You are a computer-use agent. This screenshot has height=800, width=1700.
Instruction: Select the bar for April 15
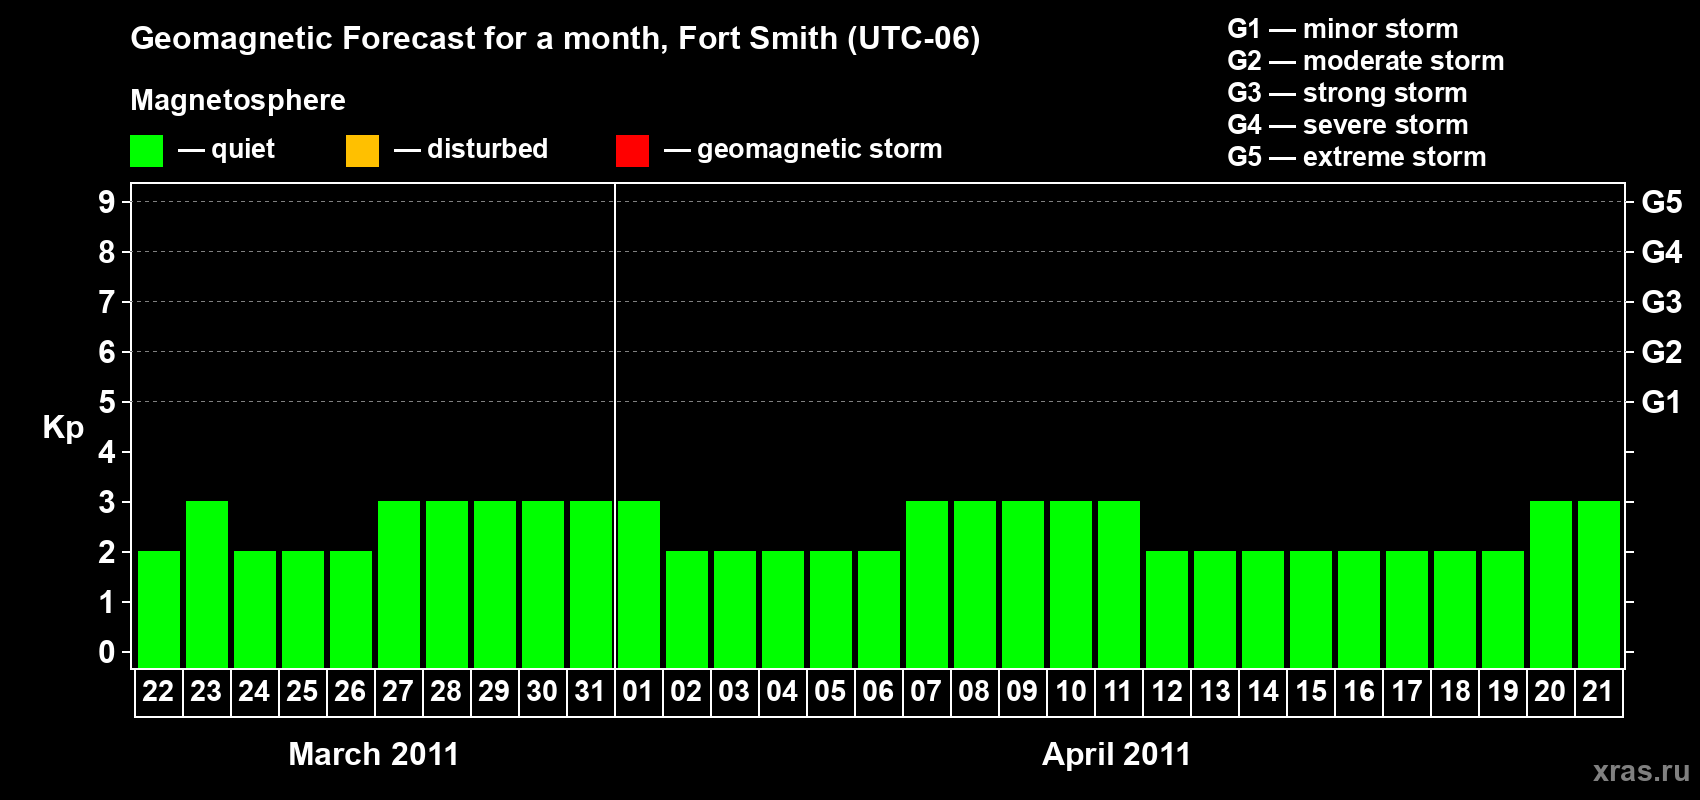[1311, 609]
